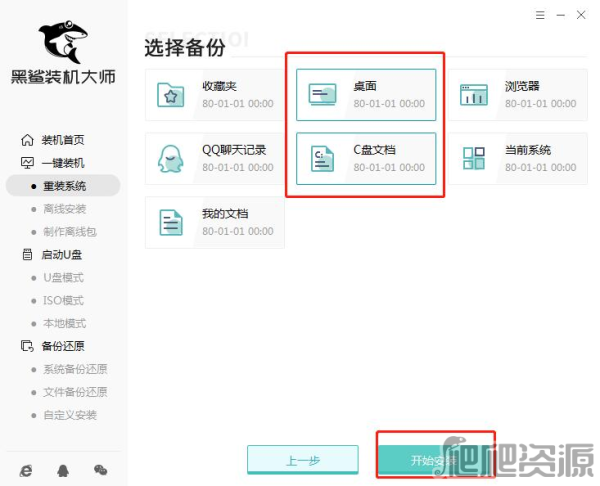Screen dimensions: 600x486
Task: Click the 80-01-01 00:00 date under 收藏夹
Action: [x=238, y=104]
